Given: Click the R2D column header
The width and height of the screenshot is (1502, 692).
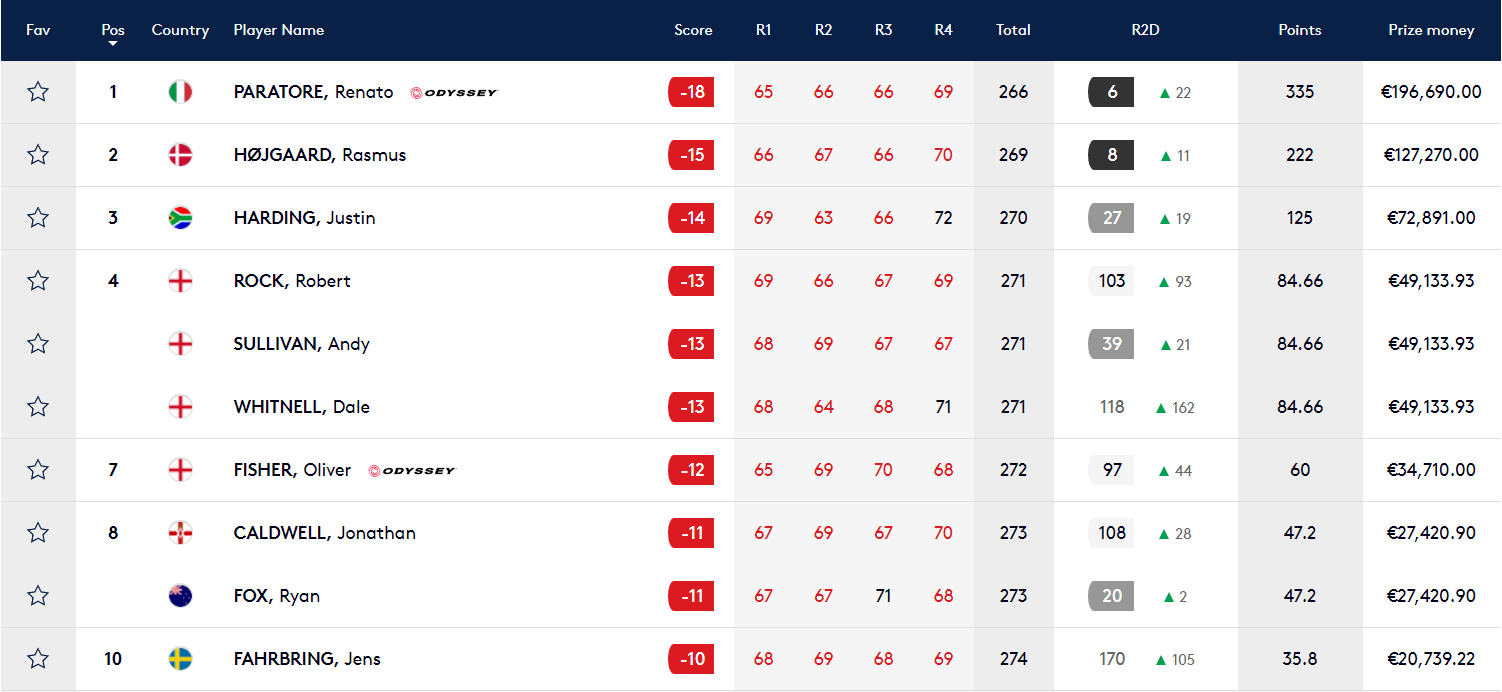Looking at the screenshot, I should point(1145,30).
